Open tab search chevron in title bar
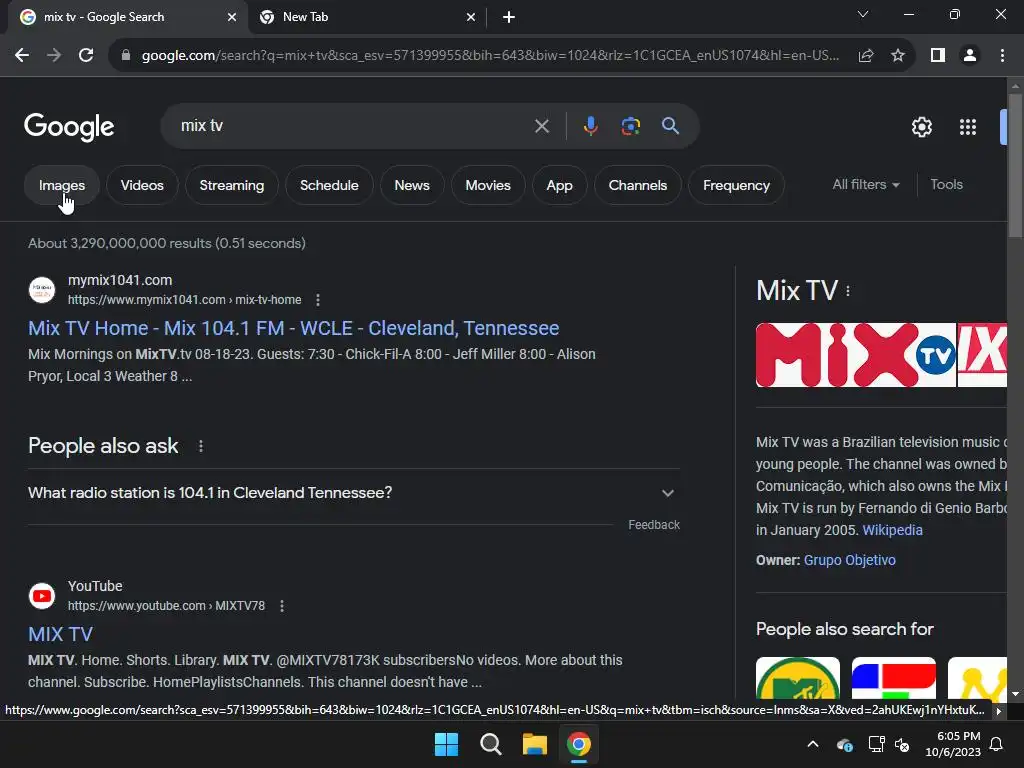 click(x=863, y=14)
